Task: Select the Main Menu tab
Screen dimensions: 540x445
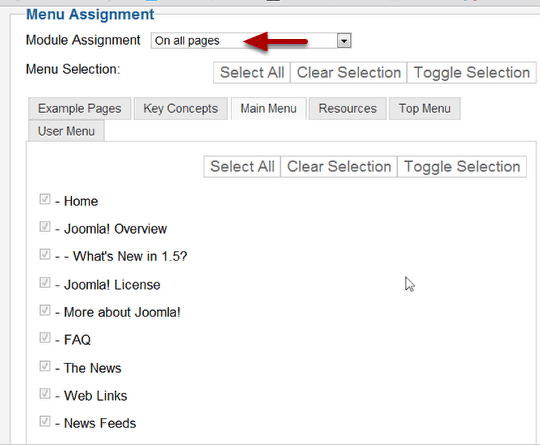Action: 269,108
